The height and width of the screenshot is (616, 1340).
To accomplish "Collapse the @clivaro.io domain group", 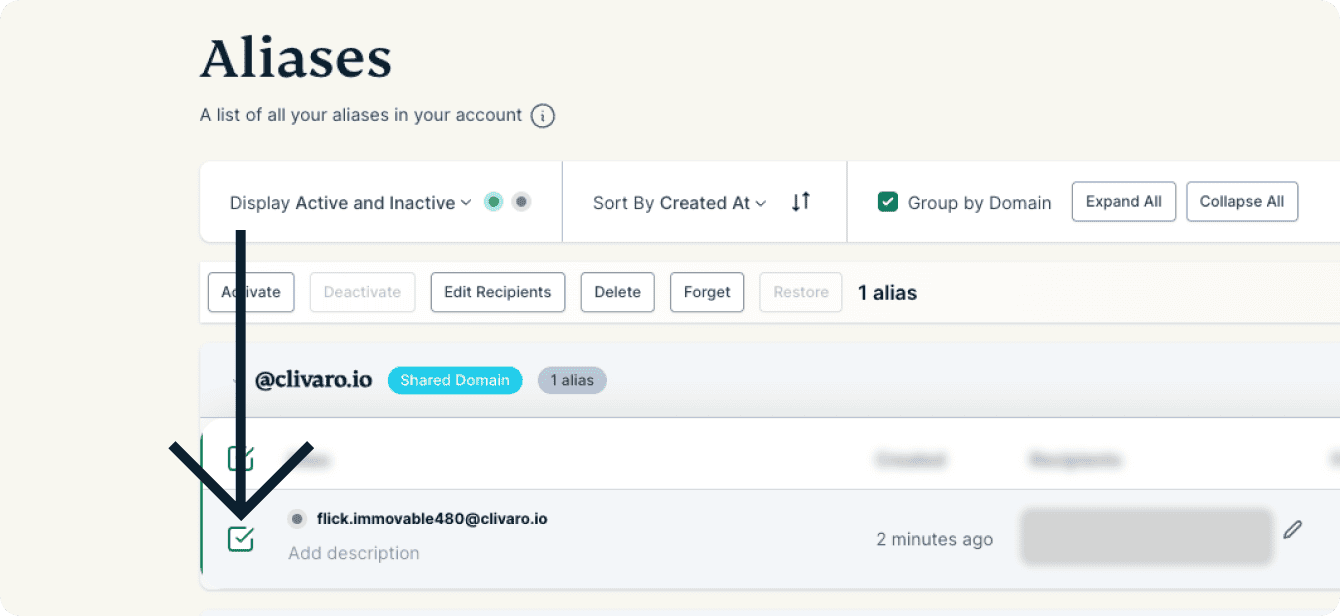I will [x=236, y=381].
